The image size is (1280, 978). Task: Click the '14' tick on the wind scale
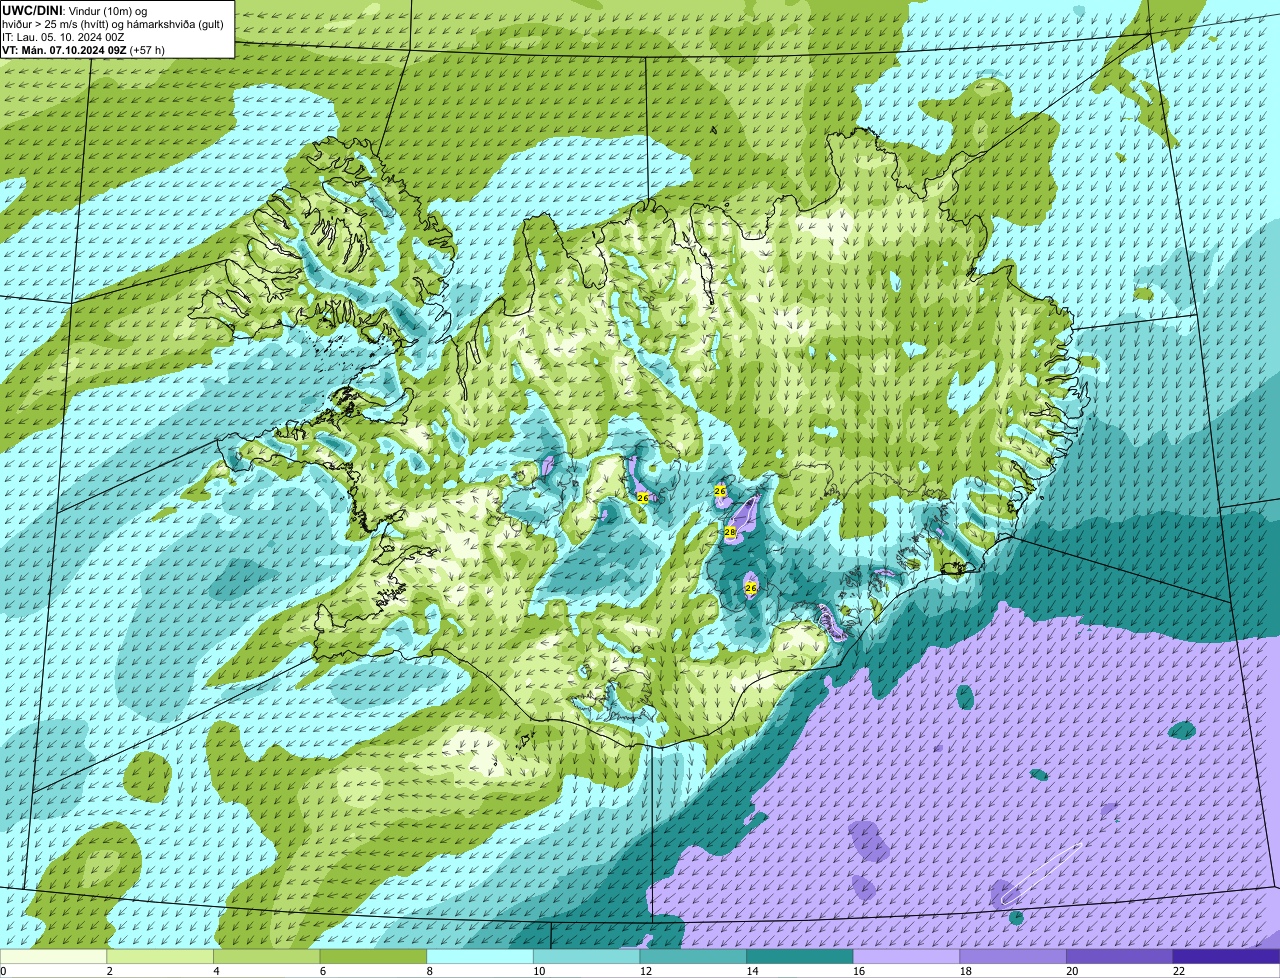tap(752, 971)
